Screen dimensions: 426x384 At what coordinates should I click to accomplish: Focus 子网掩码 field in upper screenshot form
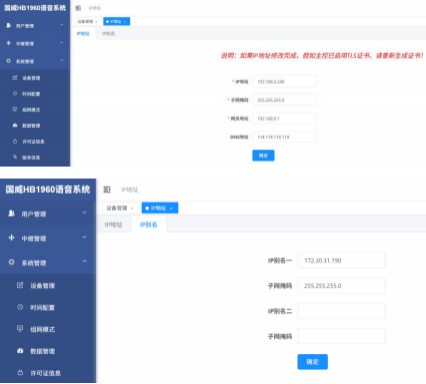click(x=284, y=100)
